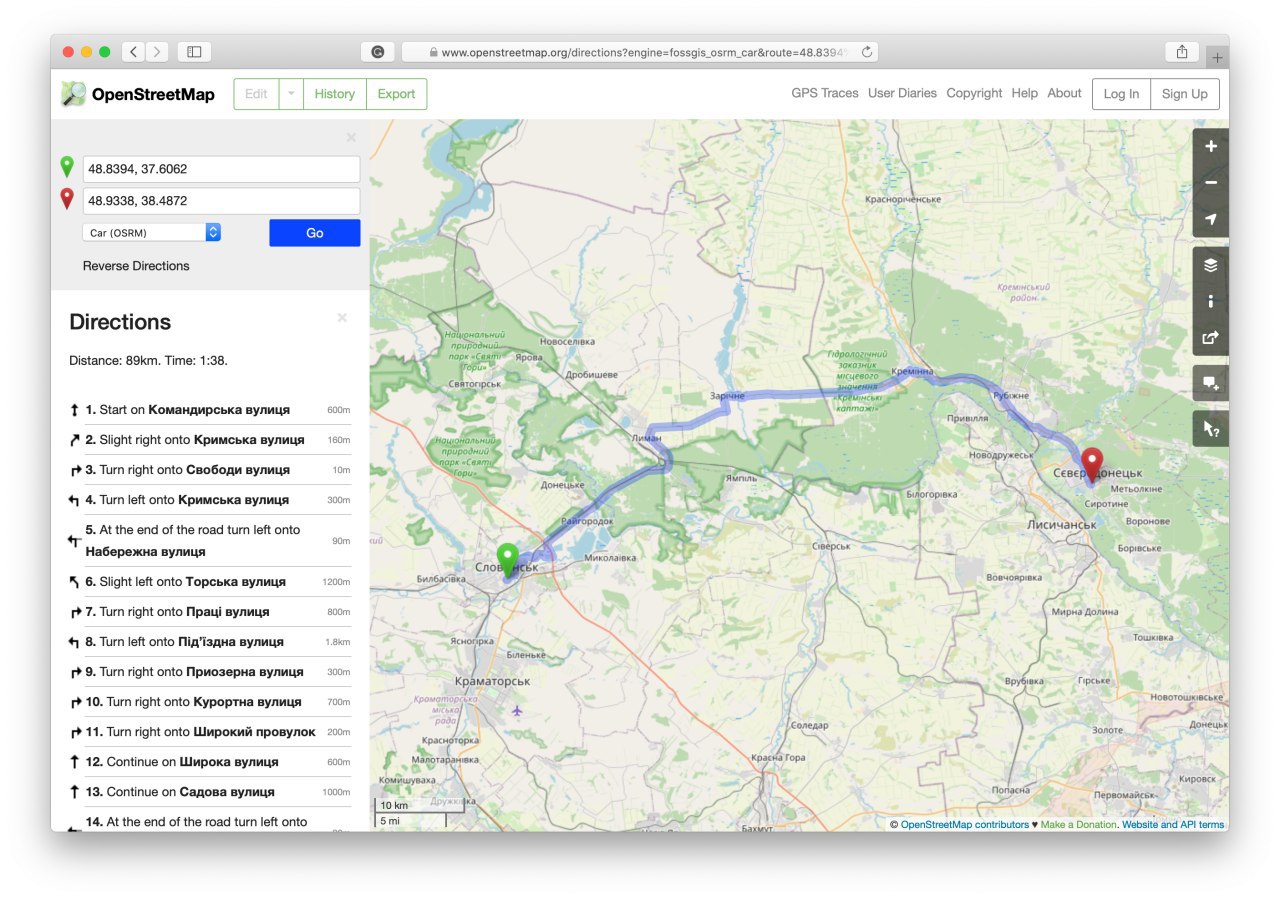Viewport: 1280px width, 899px height.
Task: Open the About page
Action: [x=1064, y=93]
